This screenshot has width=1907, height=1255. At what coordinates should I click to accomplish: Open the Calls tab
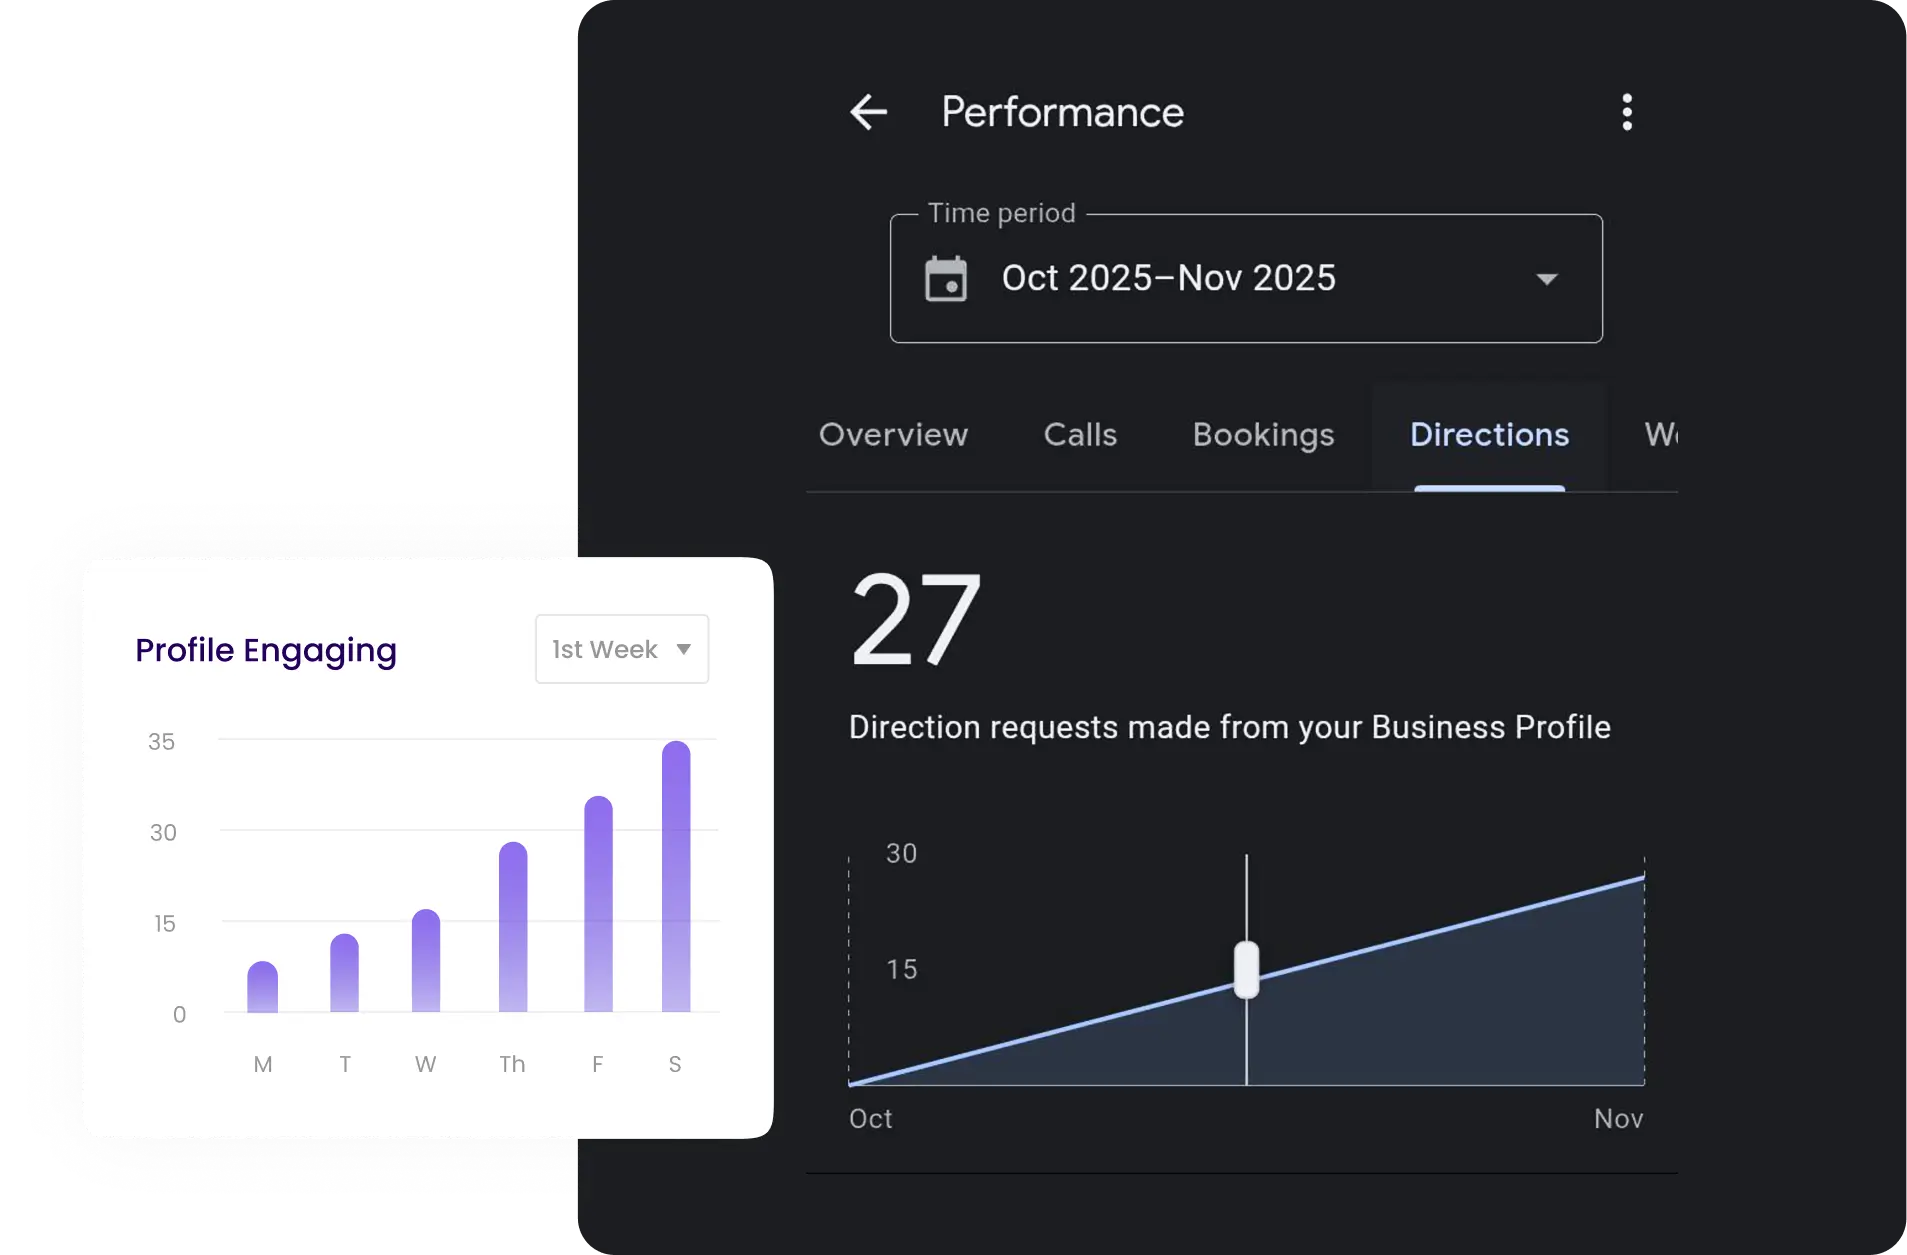pos(1080,435)
